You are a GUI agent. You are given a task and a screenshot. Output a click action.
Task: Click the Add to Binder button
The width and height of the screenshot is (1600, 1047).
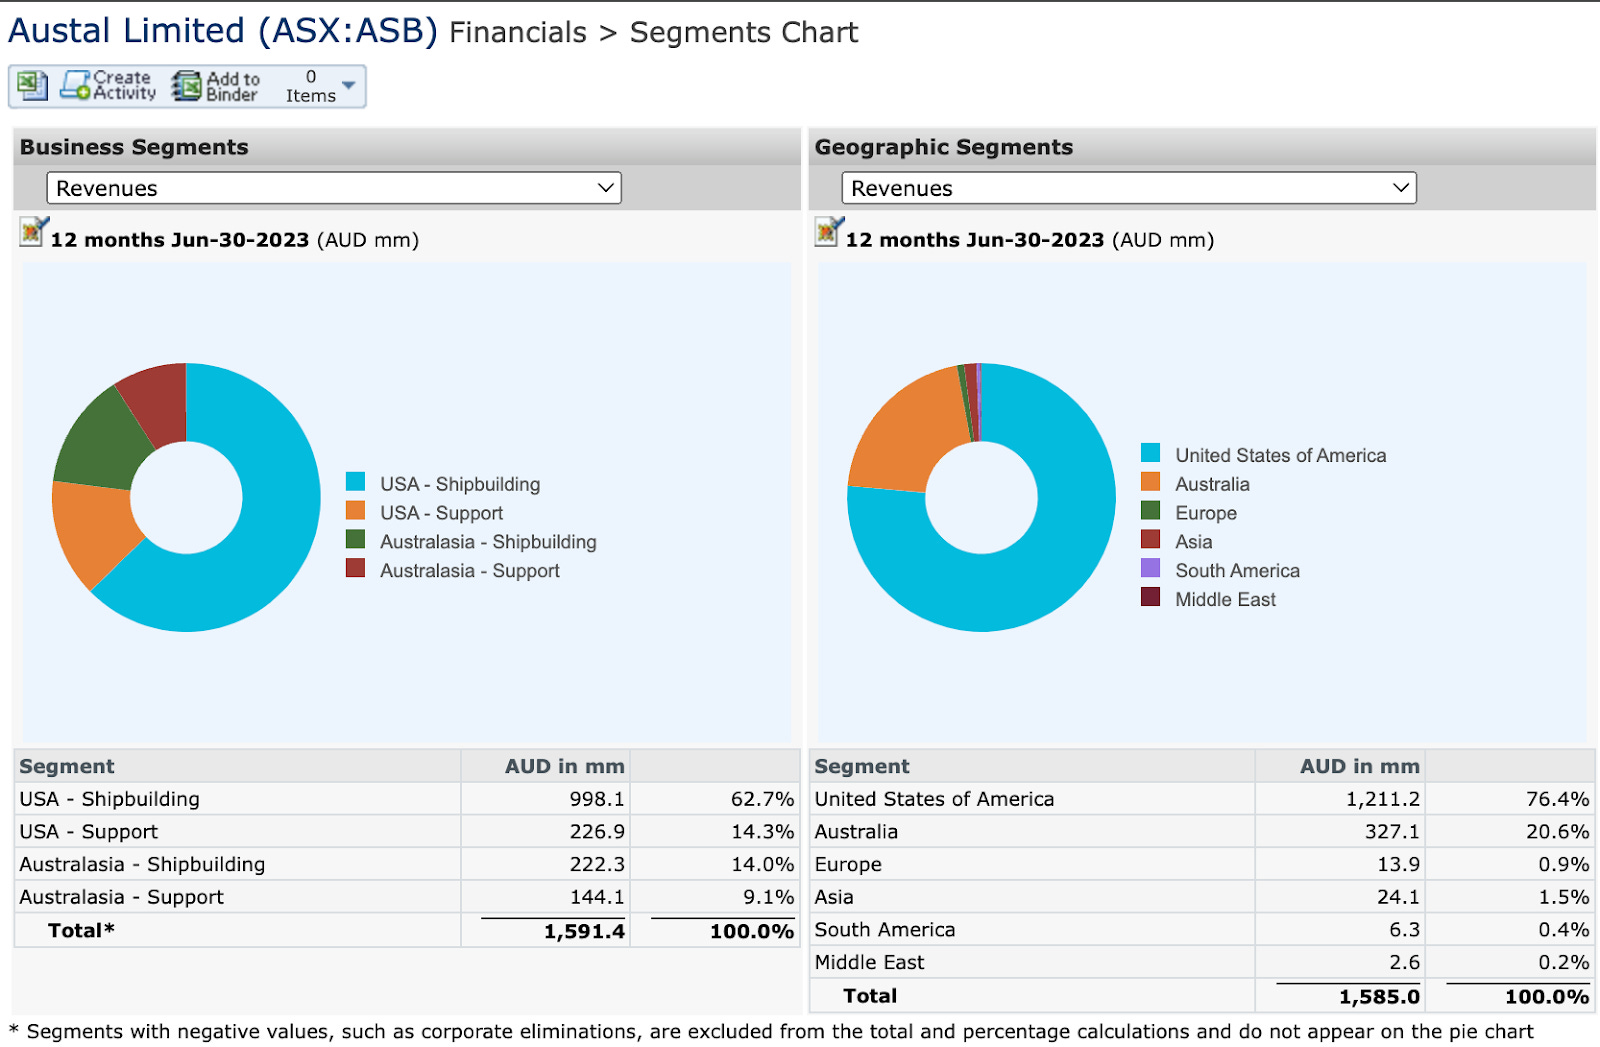click(x=215, y=86)
